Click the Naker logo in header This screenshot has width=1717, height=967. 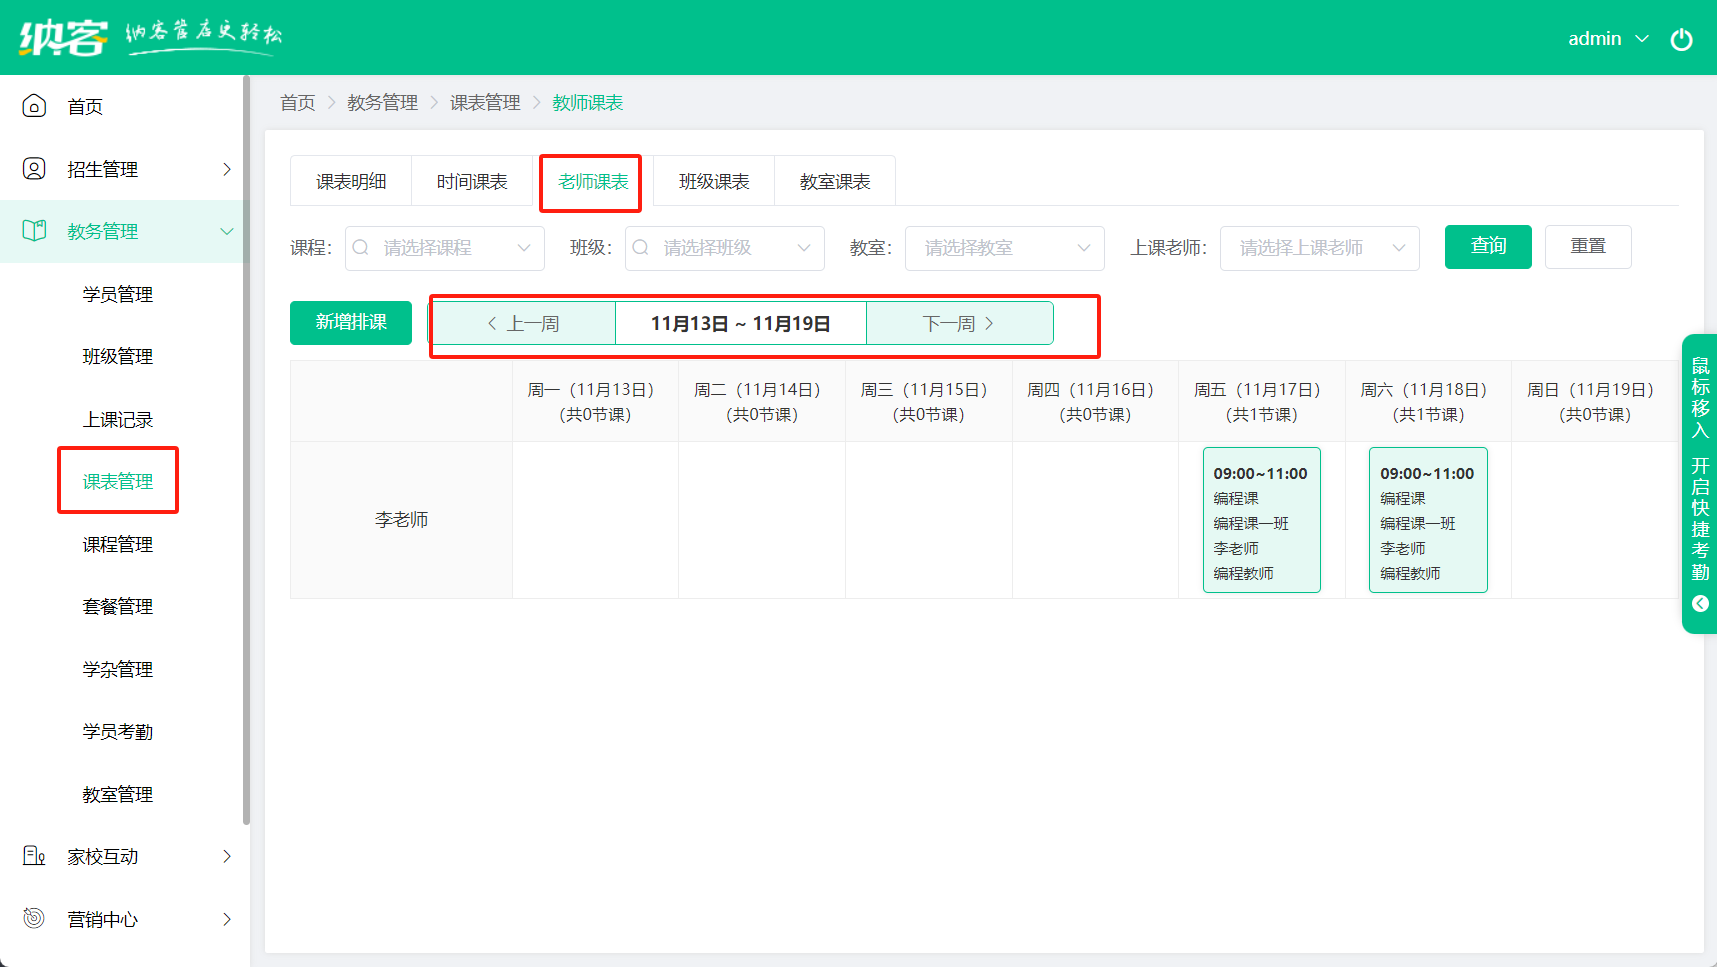coord(64,38)
